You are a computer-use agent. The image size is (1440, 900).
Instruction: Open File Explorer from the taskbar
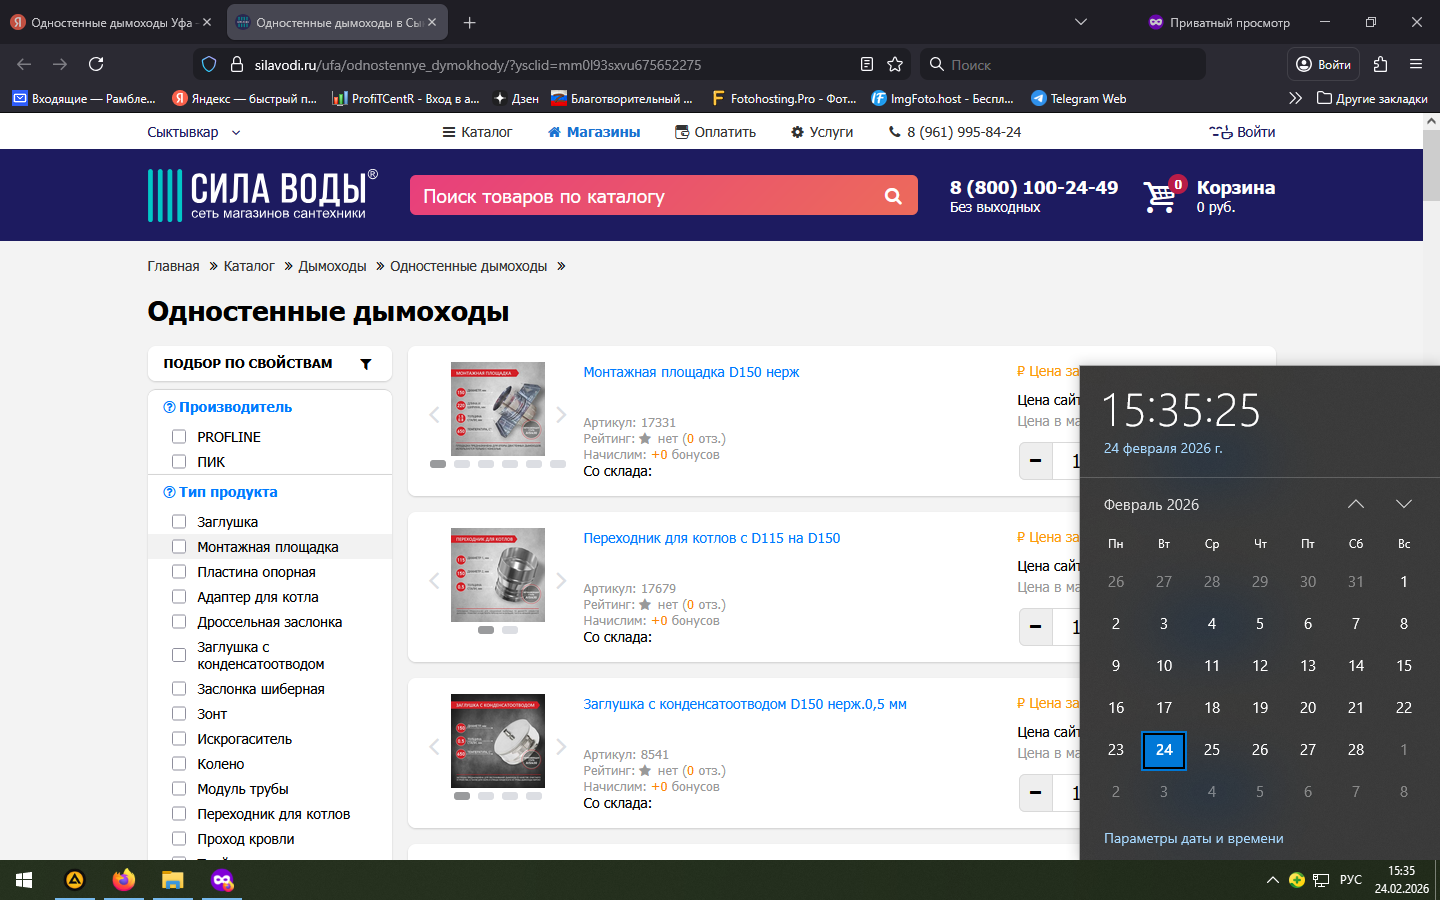[x=173, y=880]
